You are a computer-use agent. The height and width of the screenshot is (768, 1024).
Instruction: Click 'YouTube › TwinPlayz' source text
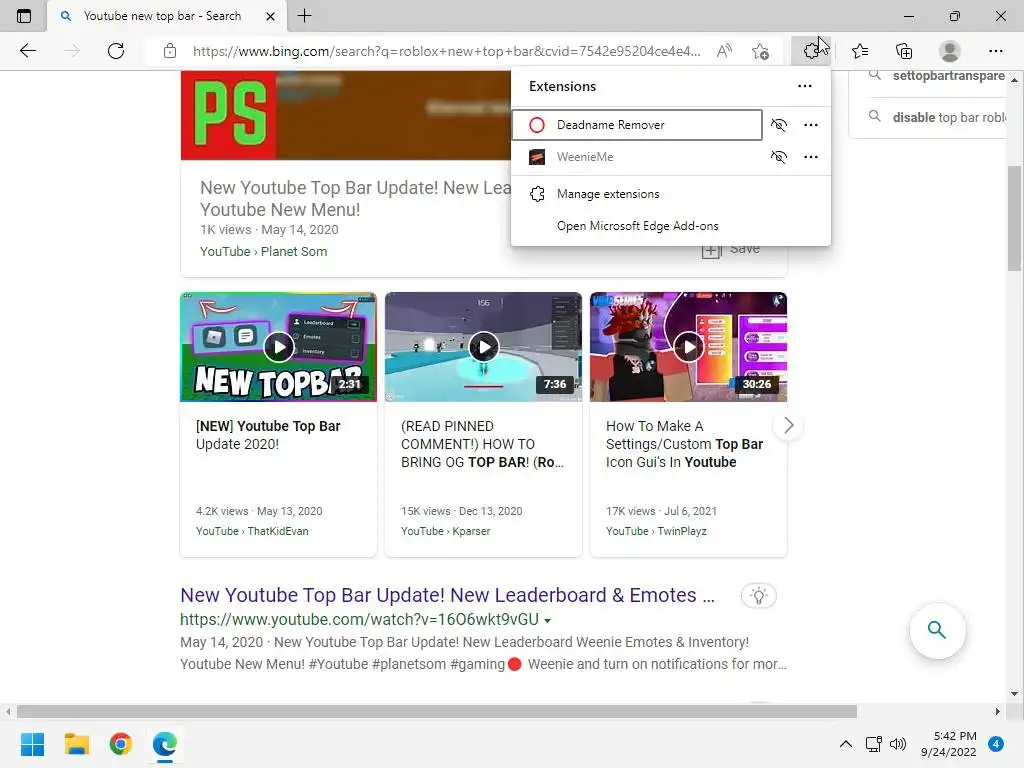[x=656, y=532]
